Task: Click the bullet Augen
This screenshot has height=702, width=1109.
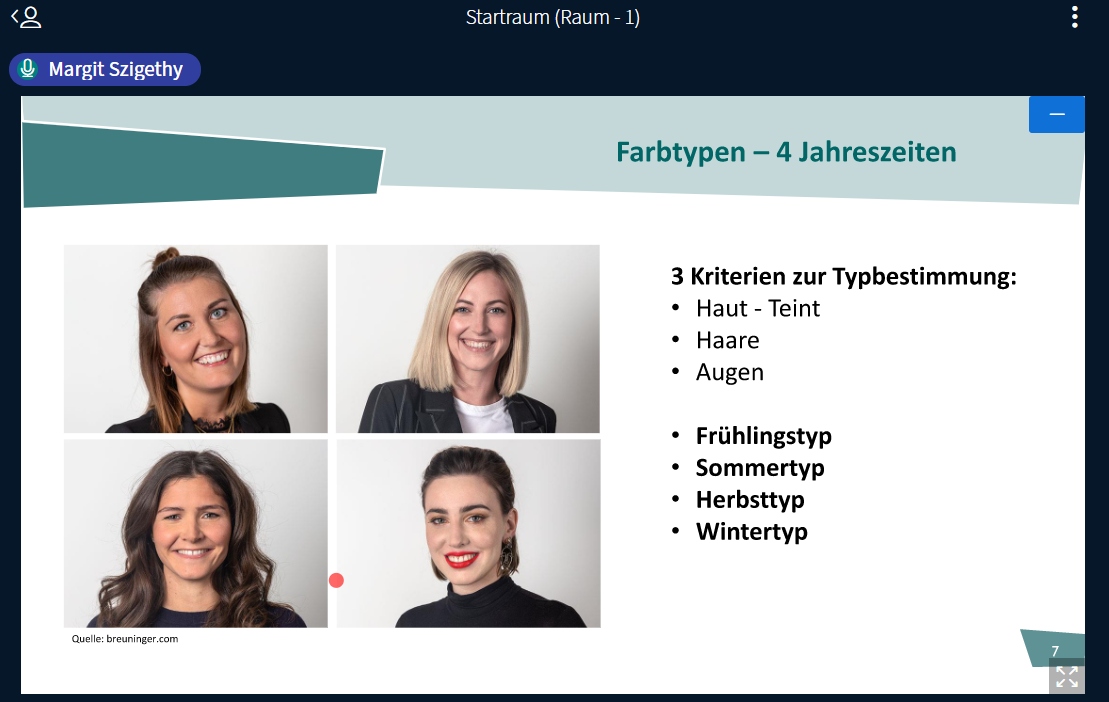Action: [730, 373]
